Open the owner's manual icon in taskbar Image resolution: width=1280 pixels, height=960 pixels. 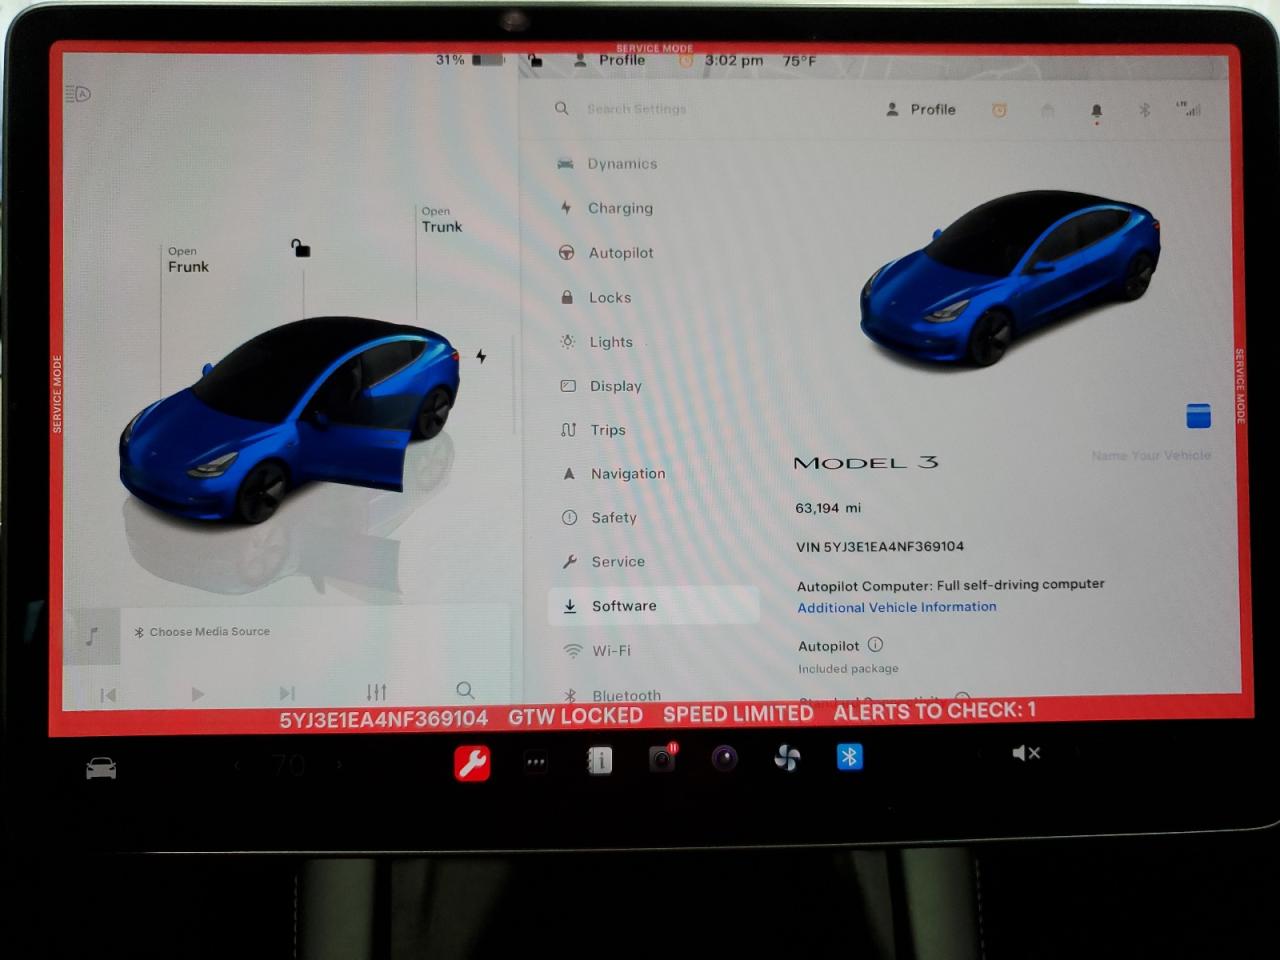coord(598,760)
